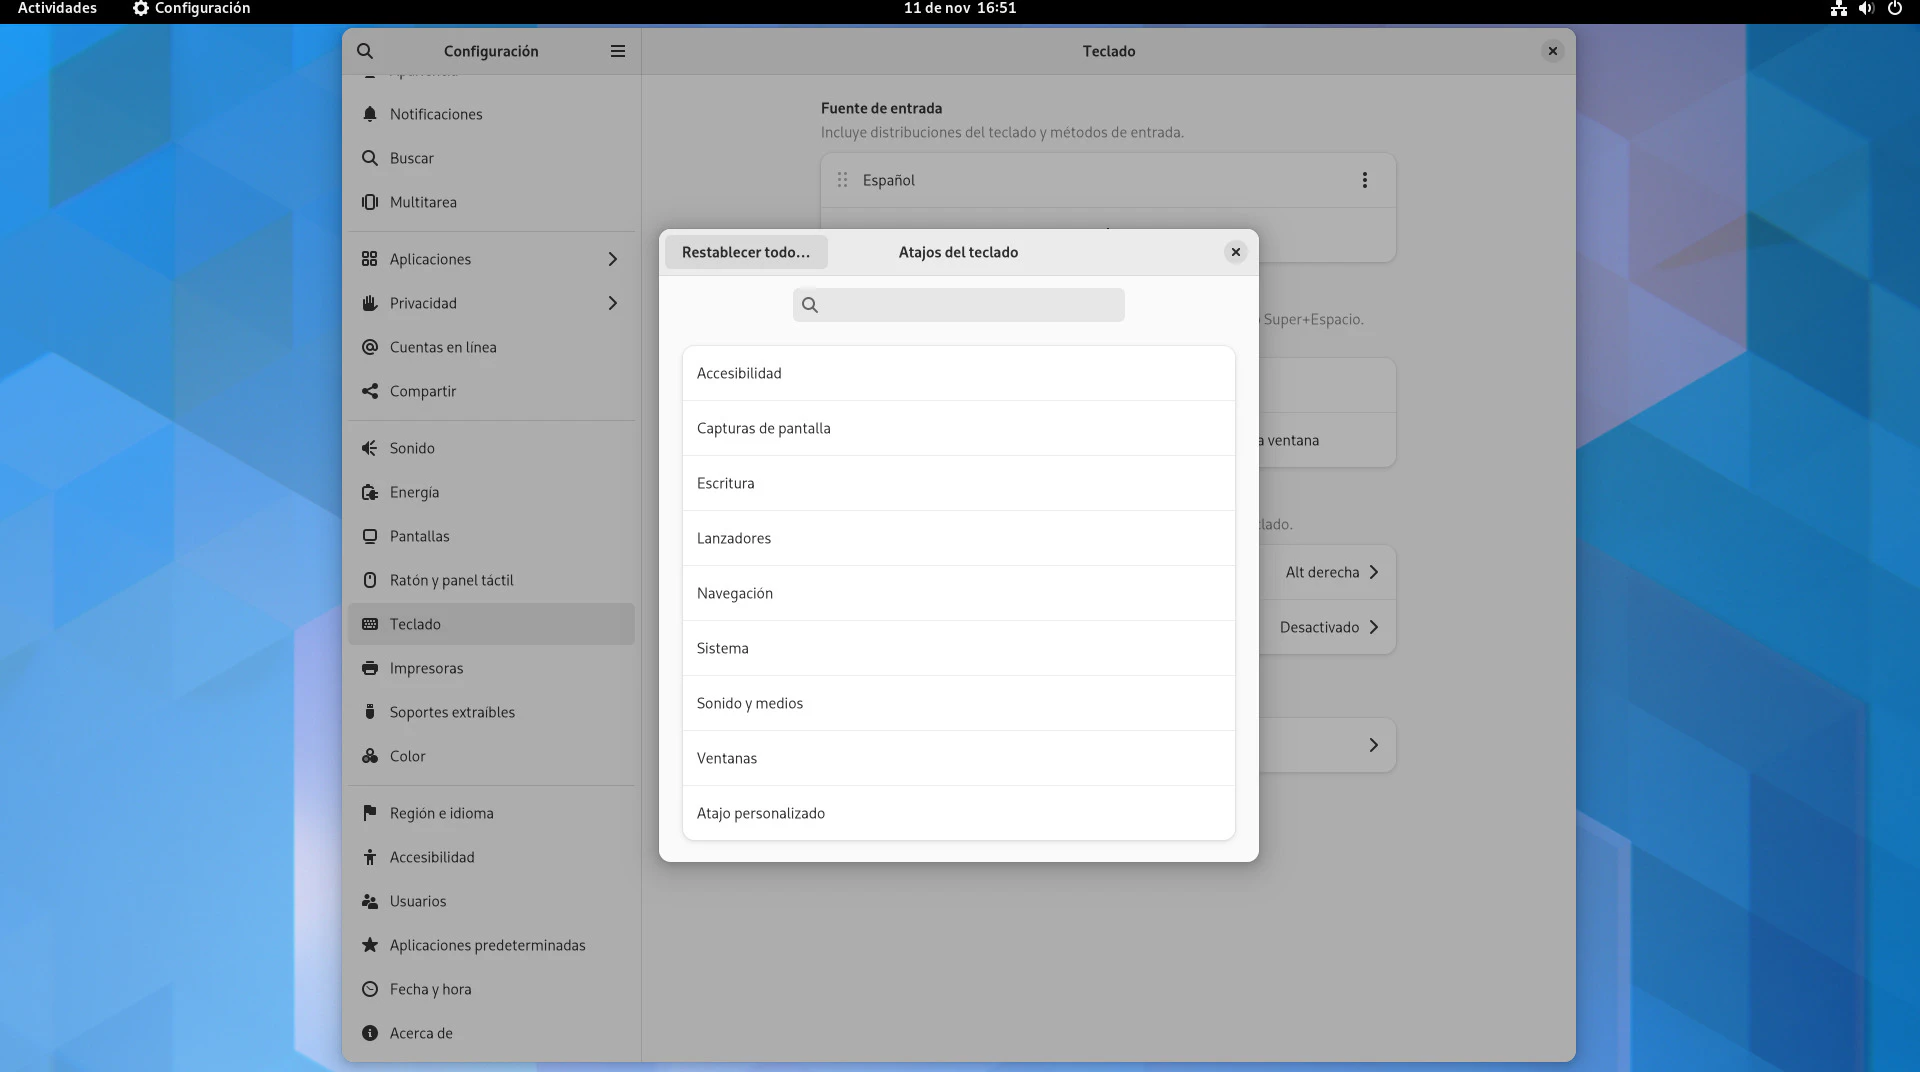Open the Alt derecha option chevron
The width and height of the screenshot is (1920, 1072).
pyautogui.click(x=1373, y=572)
